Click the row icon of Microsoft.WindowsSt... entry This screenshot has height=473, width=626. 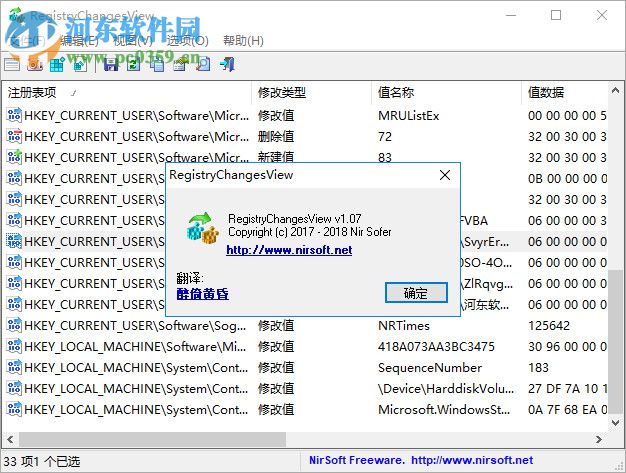[x=14, y=409]
